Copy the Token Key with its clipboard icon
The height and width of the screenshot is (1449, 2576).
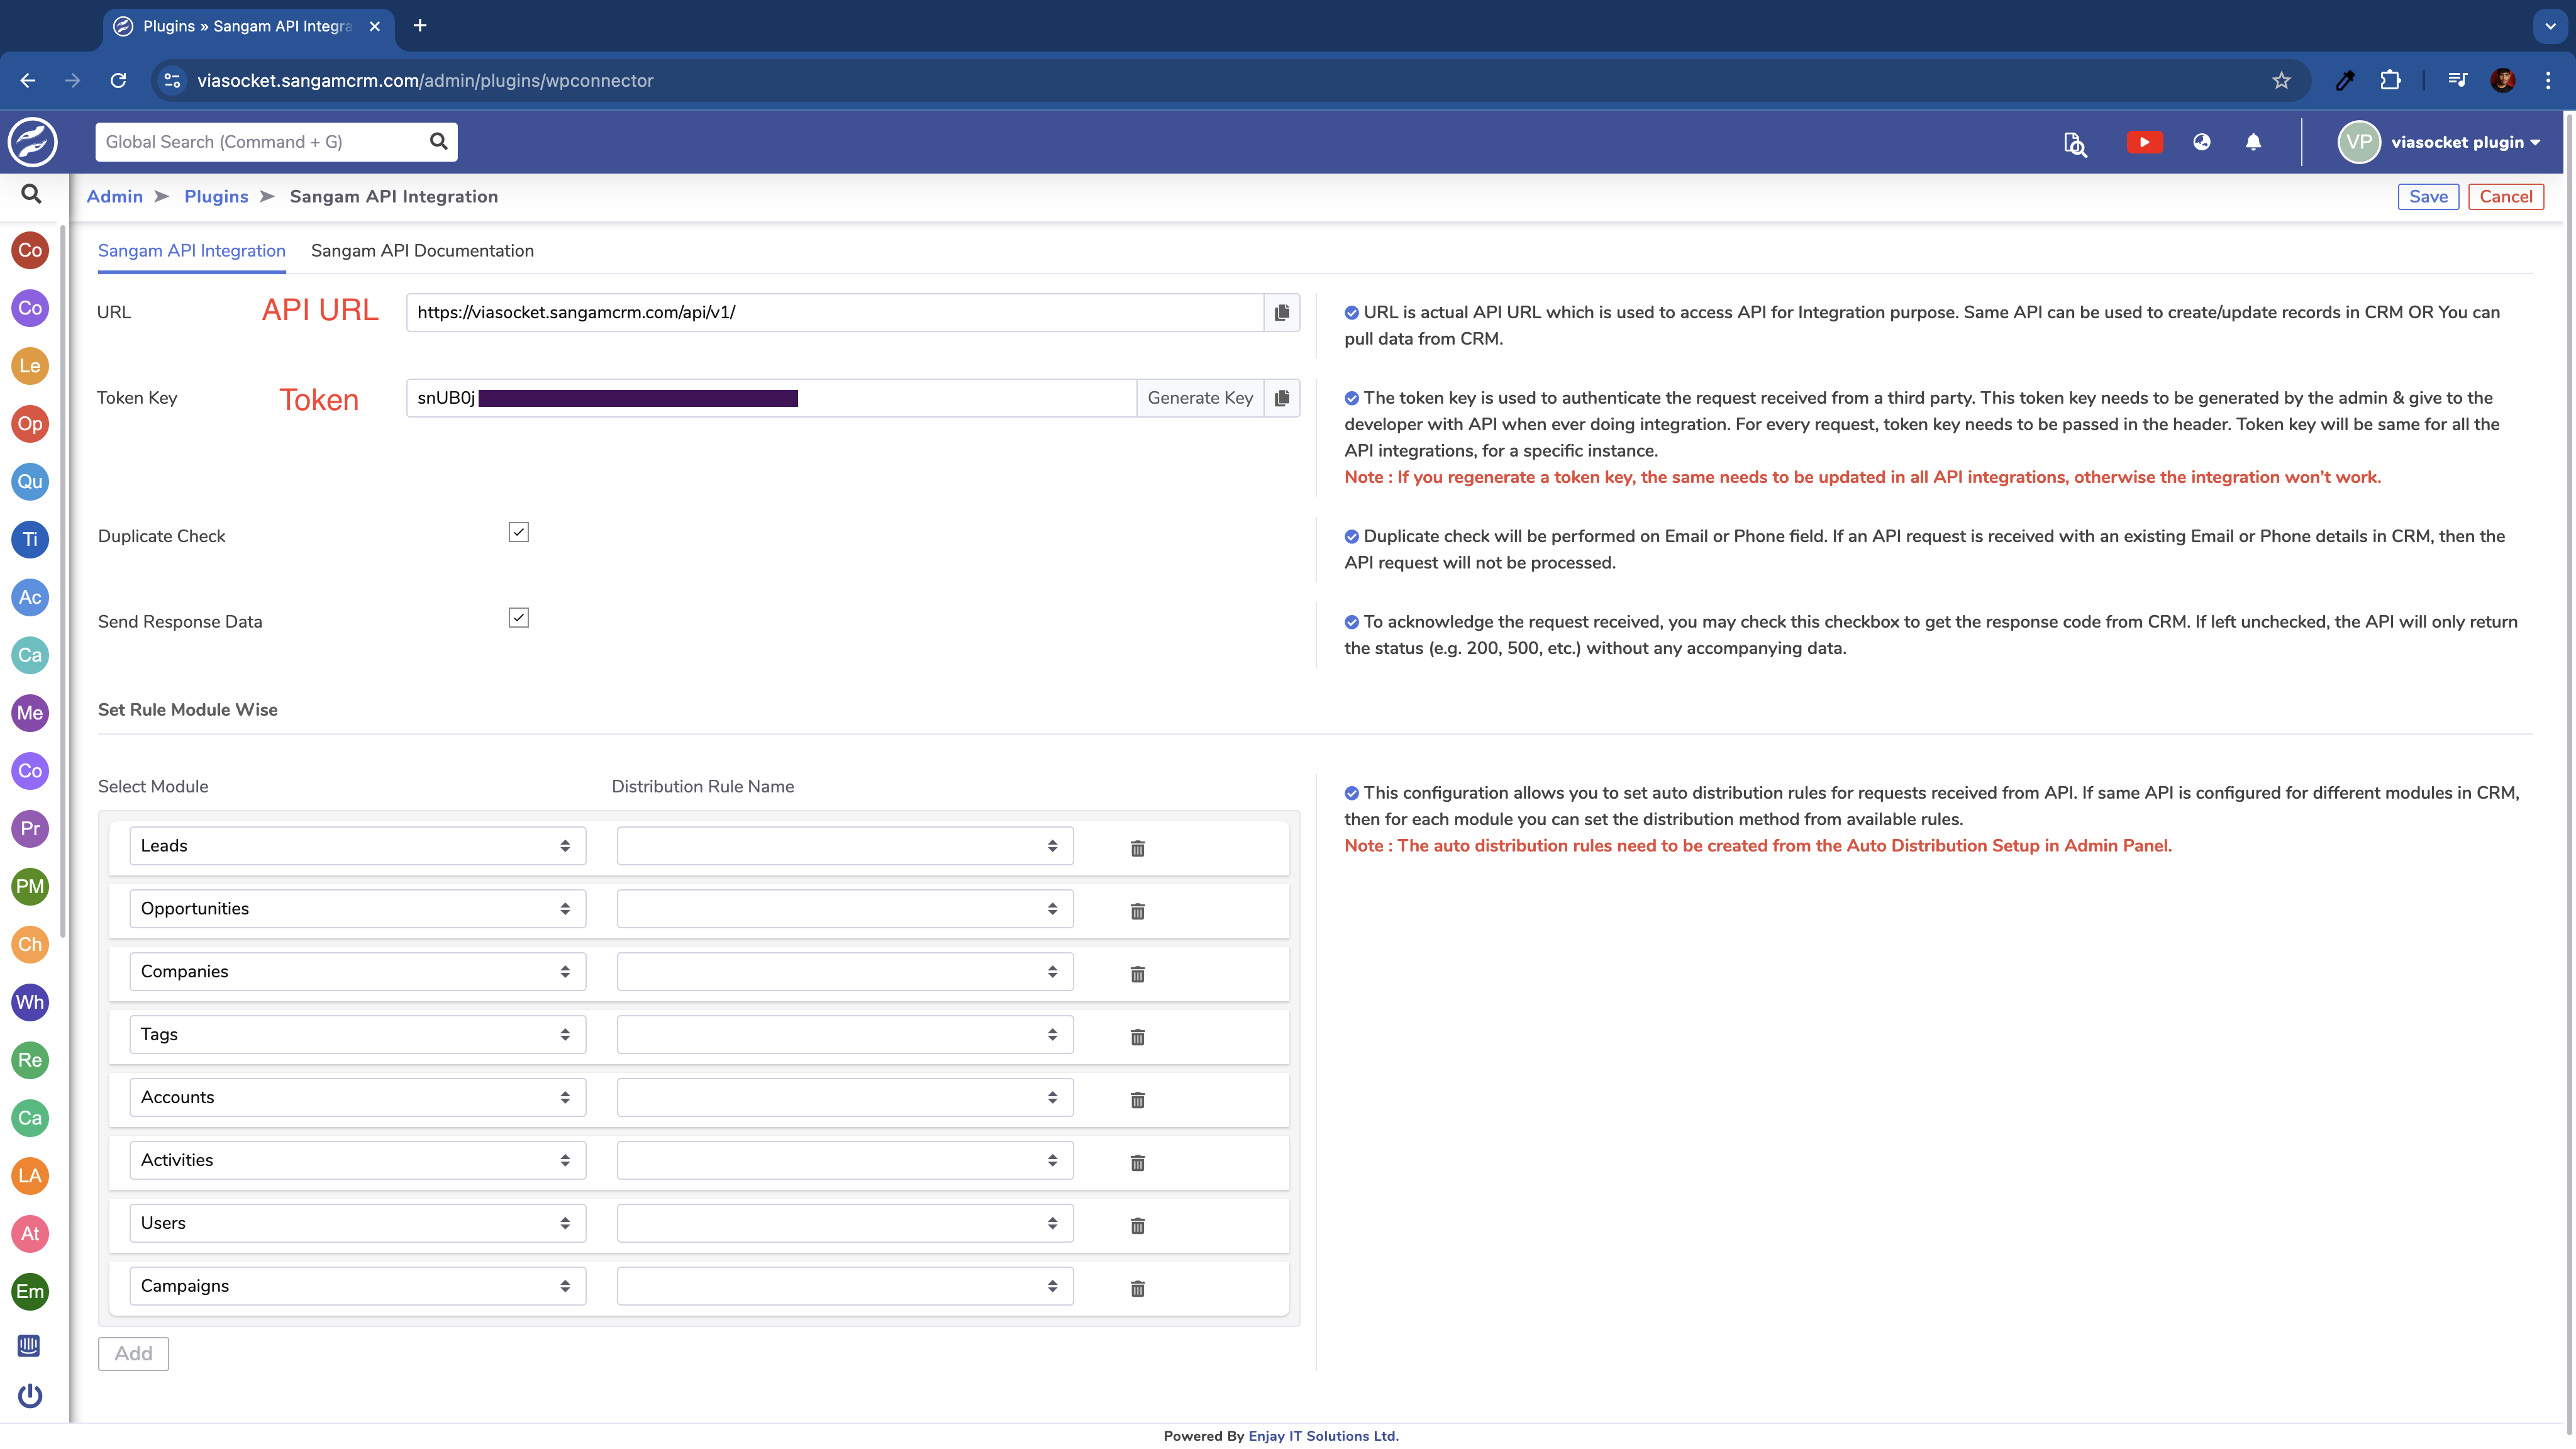point(1282,398)
